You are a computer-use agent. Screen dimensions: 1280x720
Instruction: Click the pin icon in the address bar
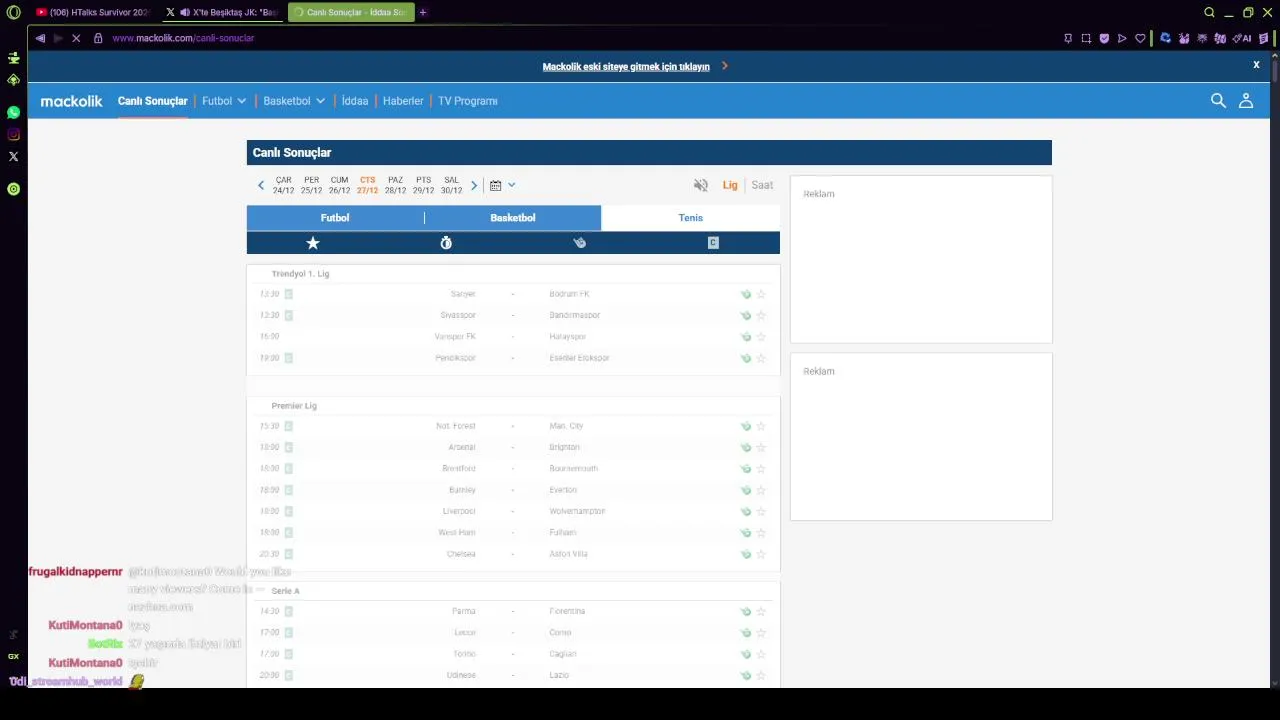pyautogui.click(x=1068, y=38)
